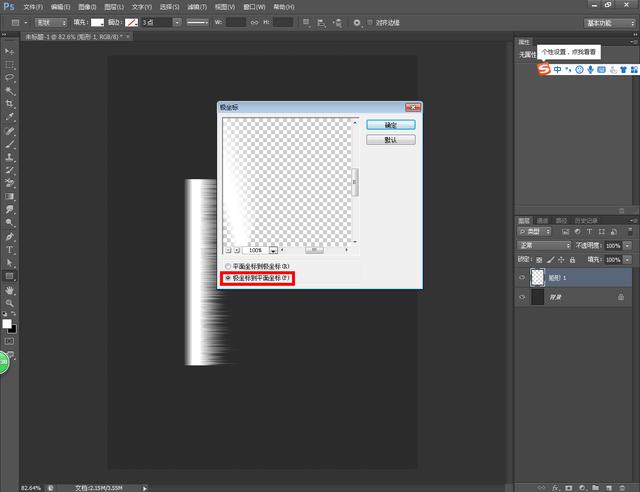
Task: Open the 基本功能 workspace dropdown
Action: point(608,21)
